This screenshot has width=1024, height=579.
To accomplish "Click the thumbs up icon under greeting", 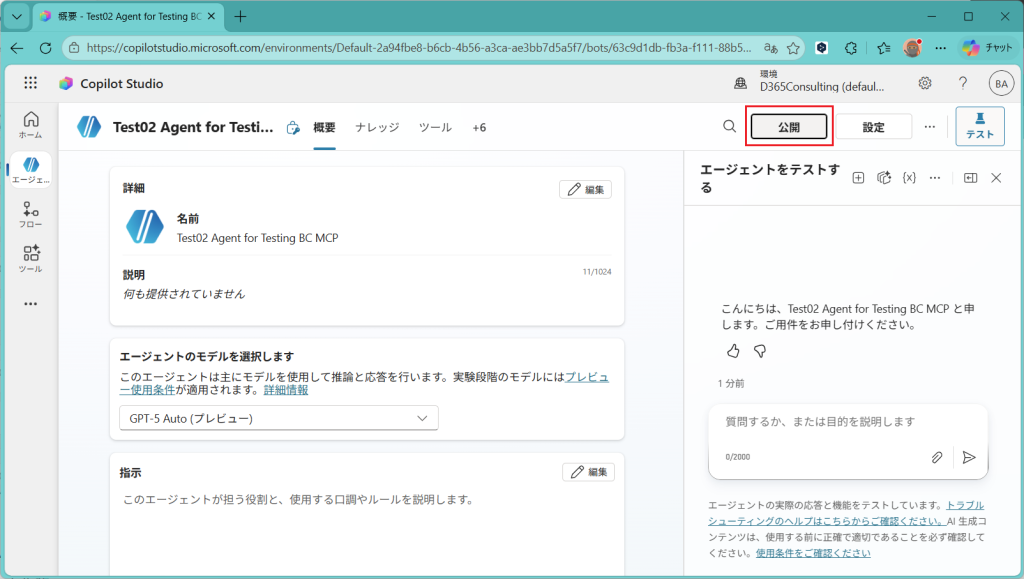I will coord(733,351).
